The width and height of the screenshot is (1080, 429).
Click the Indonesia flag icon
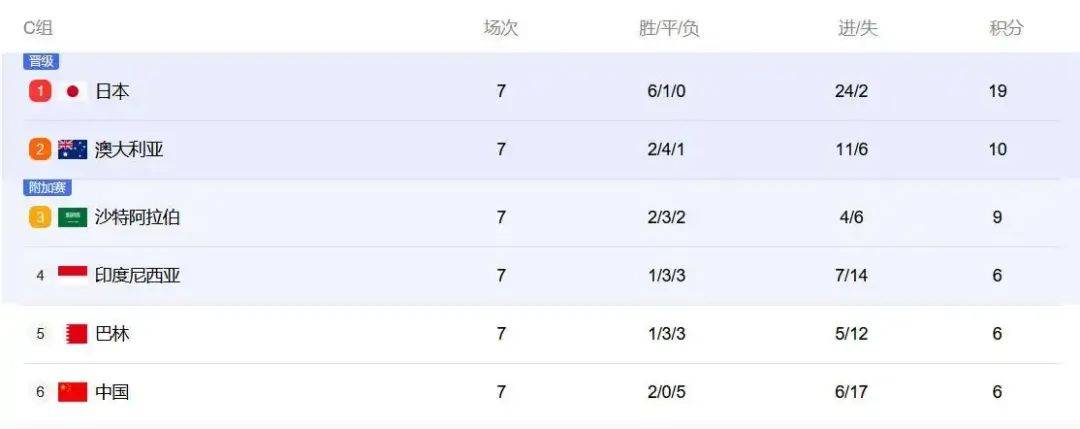coord(72,275)
